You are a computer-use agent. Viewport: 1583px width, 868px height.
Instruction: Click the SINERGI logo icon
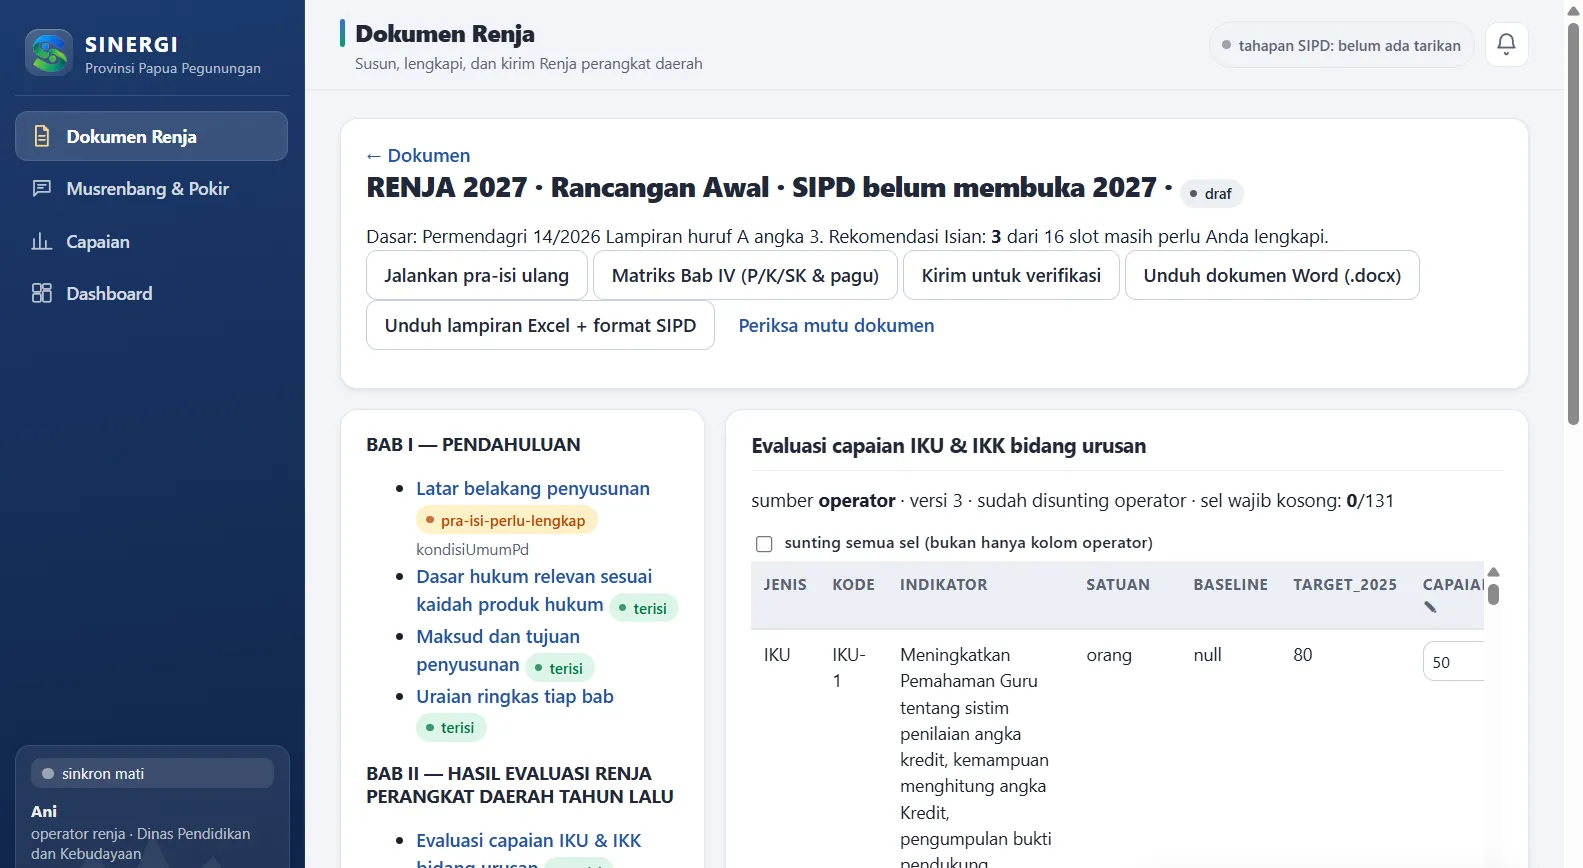(49, 53)
